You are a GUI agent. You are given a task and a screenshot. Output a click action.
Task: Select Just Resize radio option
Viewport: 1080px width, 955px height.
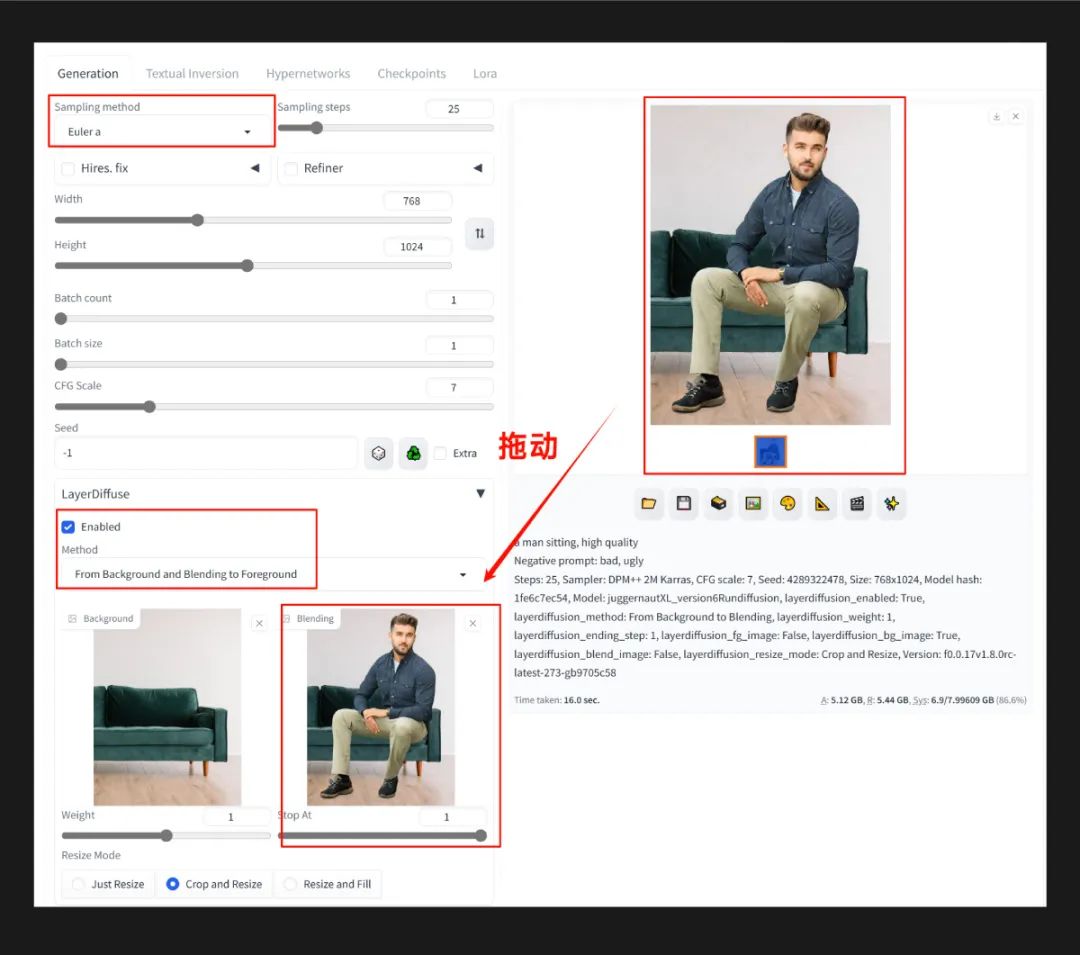(107, 883)
